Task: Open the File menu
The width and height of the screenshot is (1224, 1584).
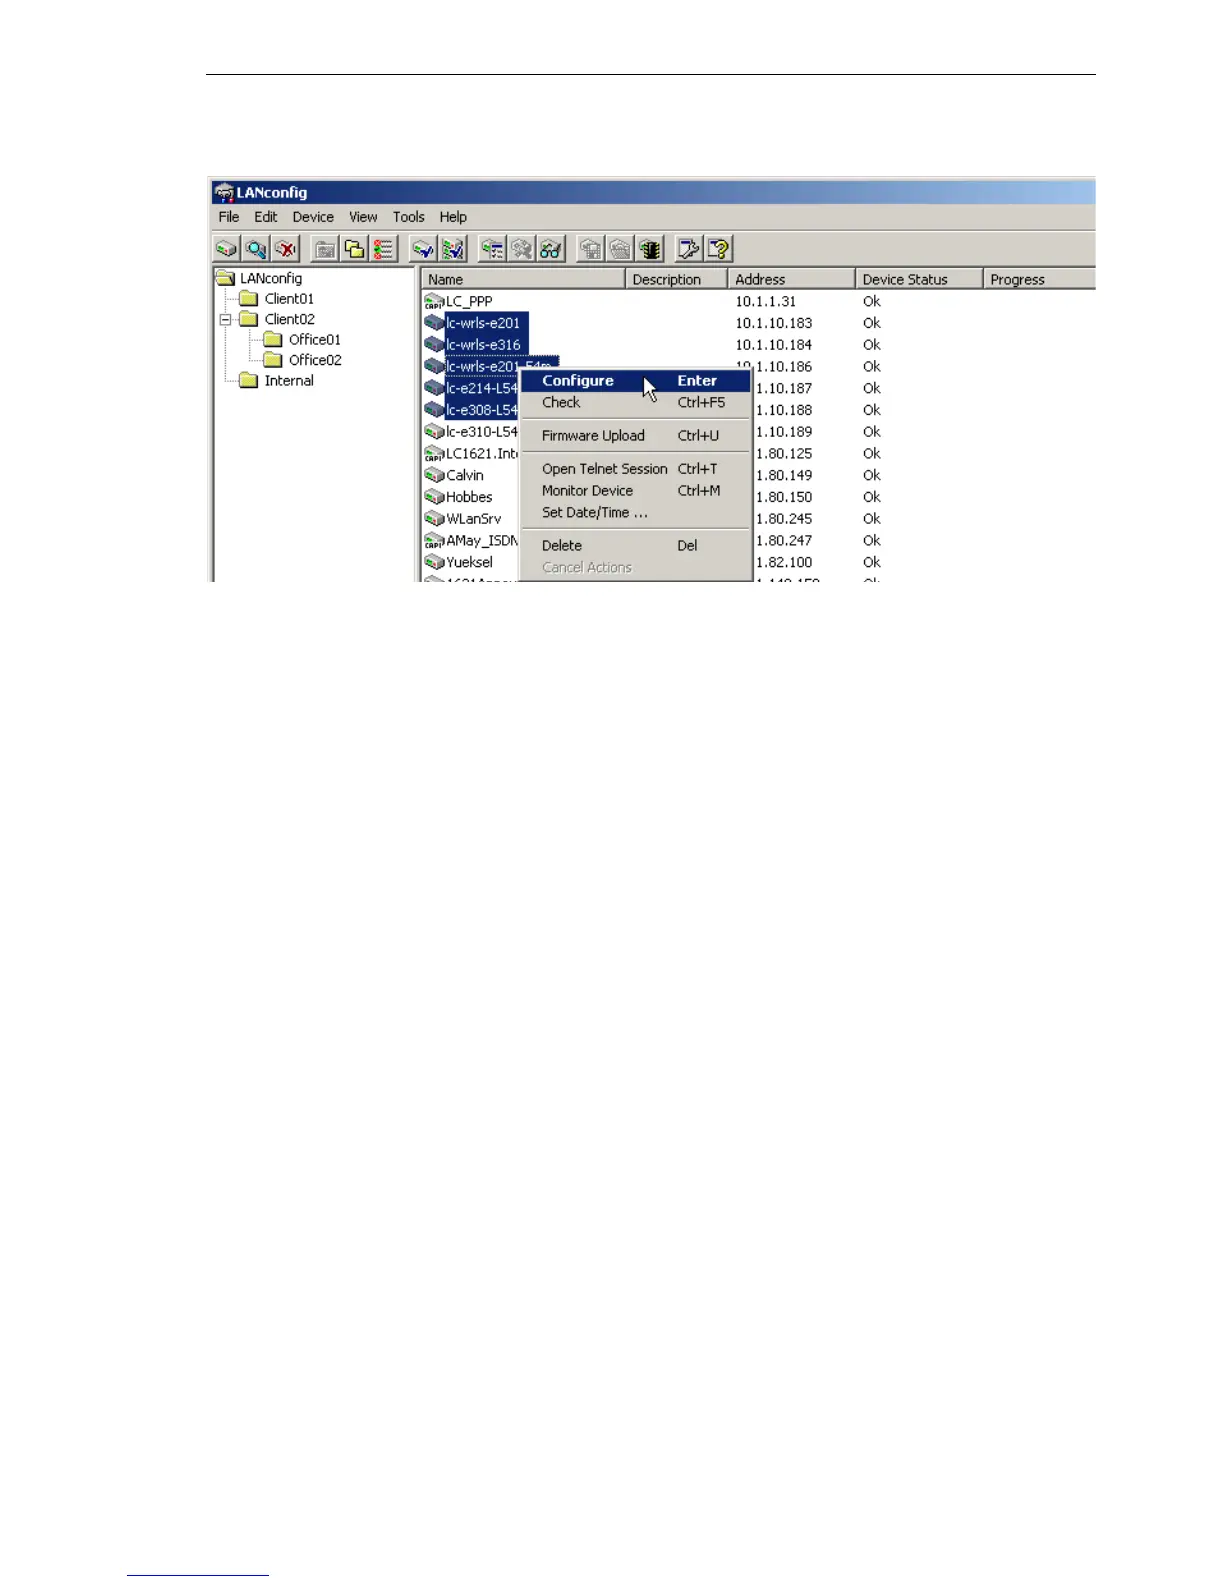Action: click(229, 217)
